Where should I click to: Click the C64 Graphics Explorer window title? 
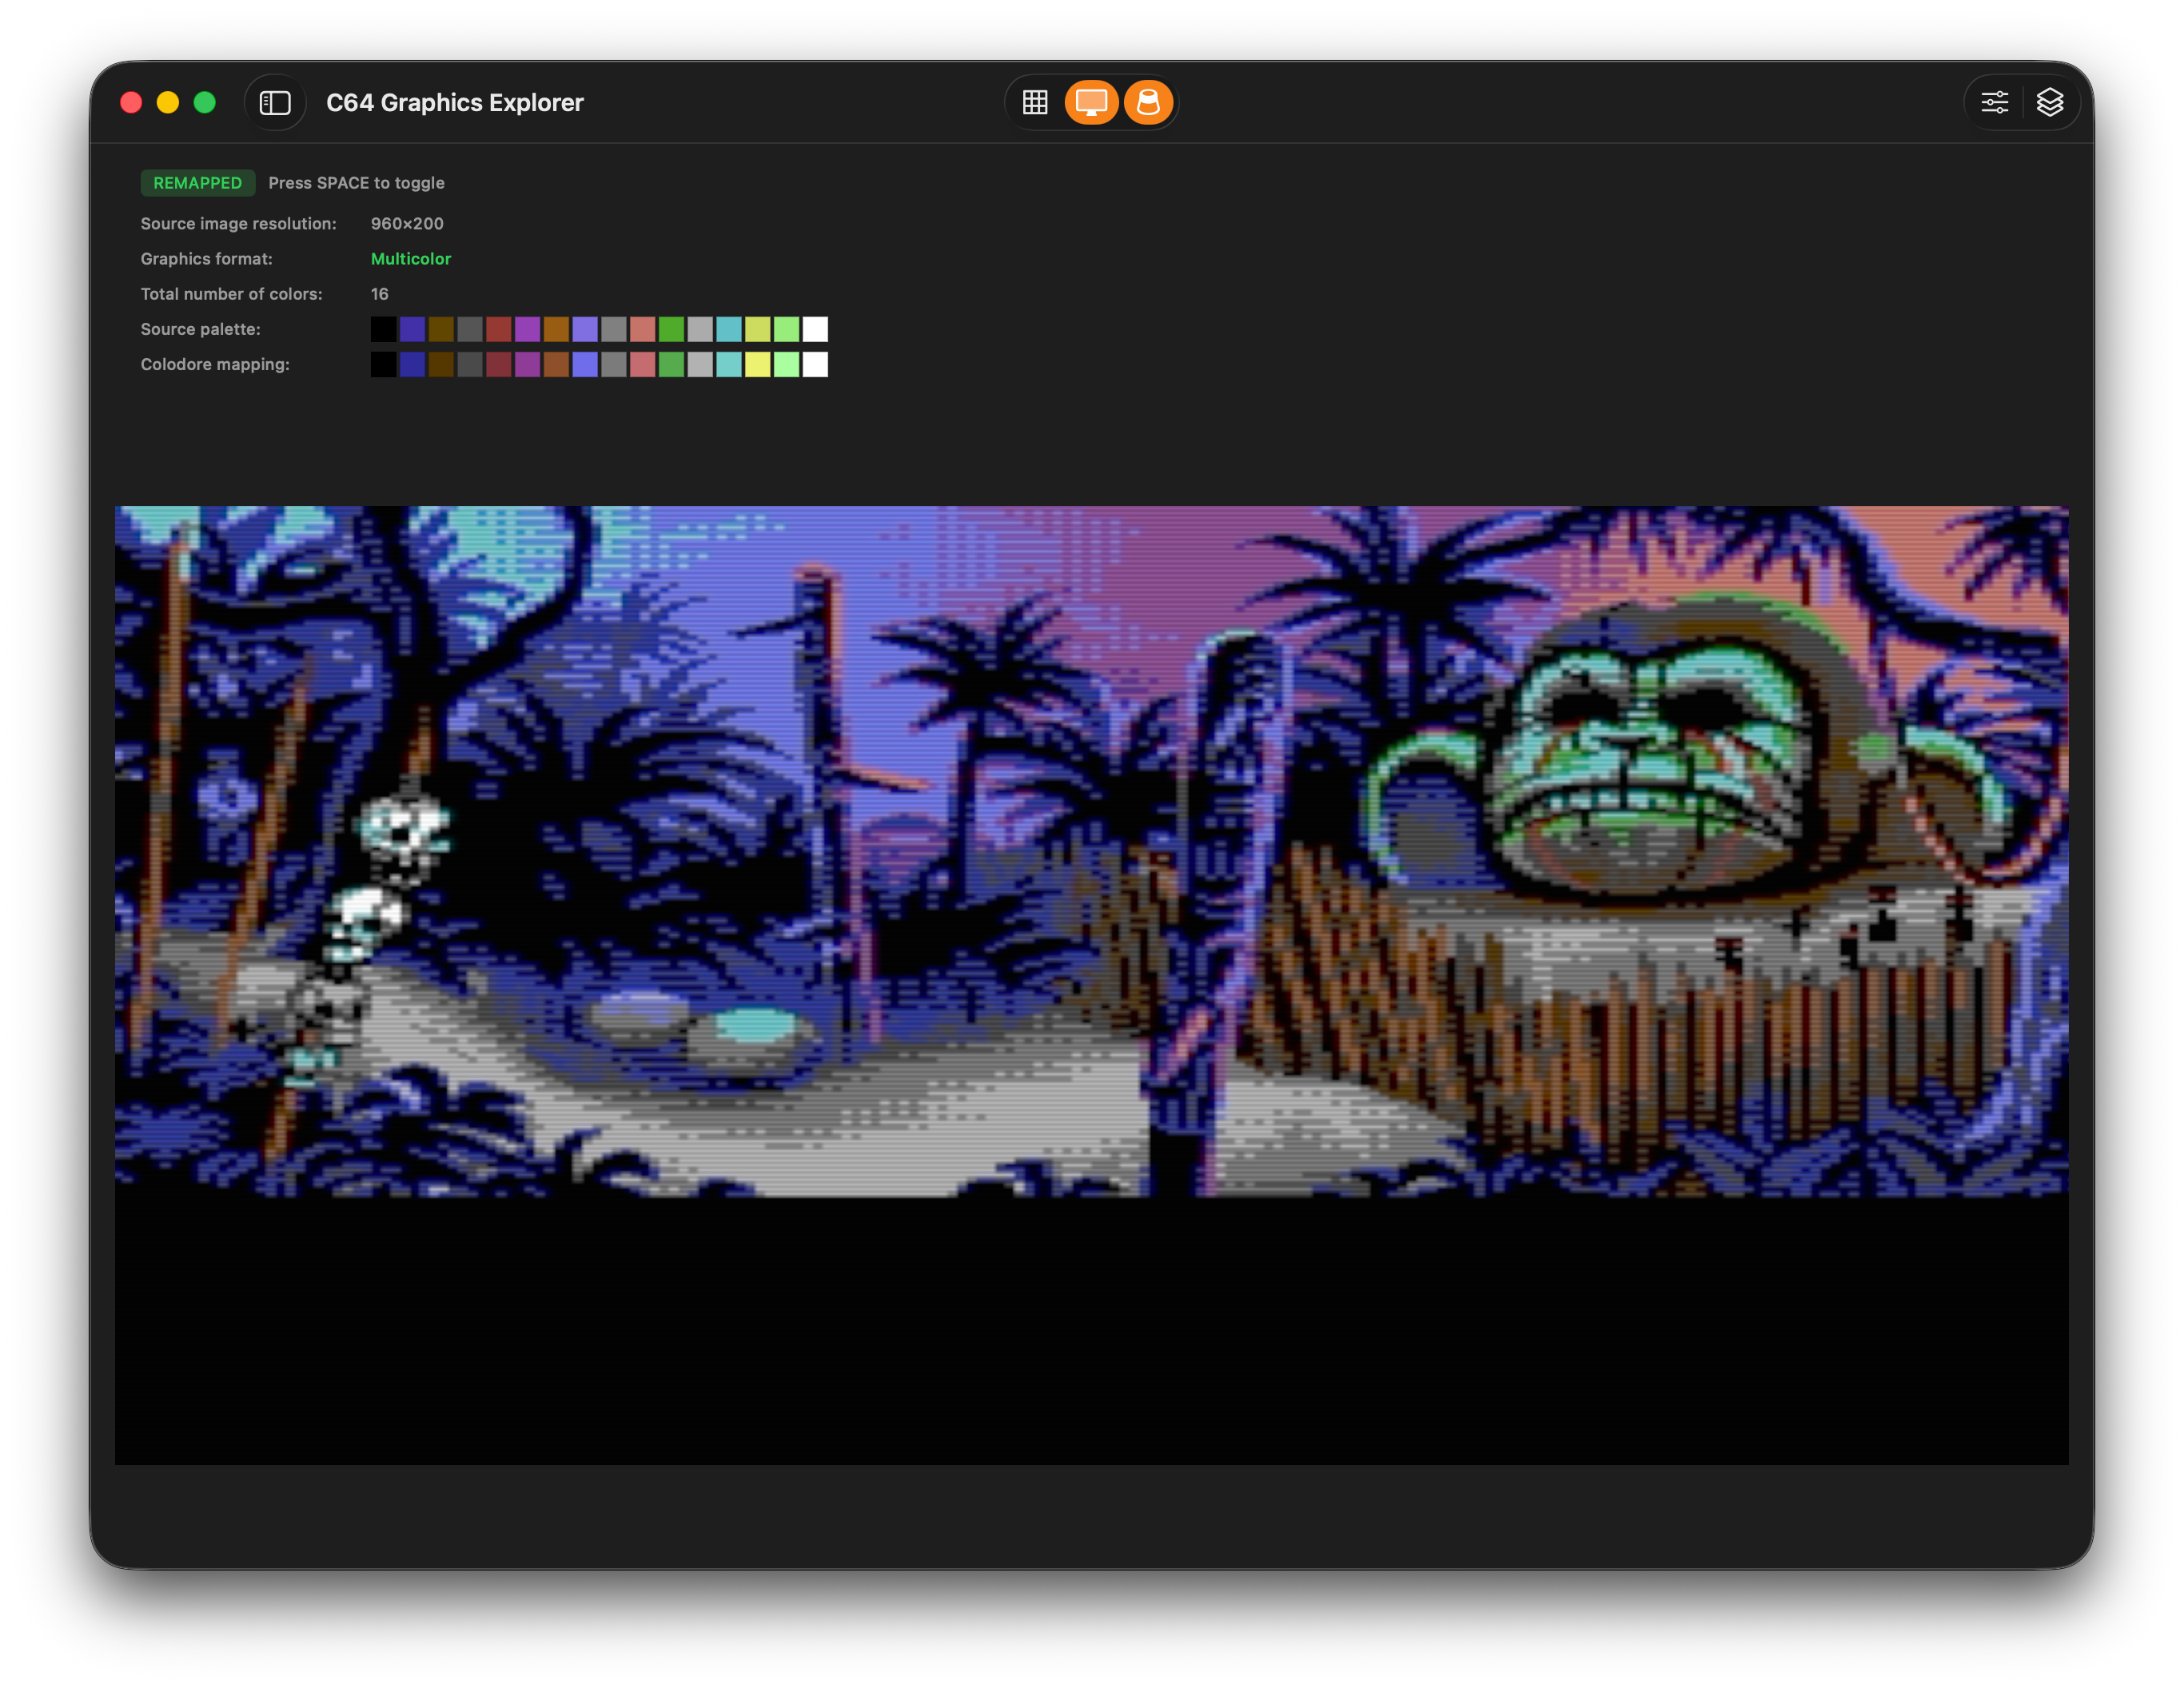454,102
